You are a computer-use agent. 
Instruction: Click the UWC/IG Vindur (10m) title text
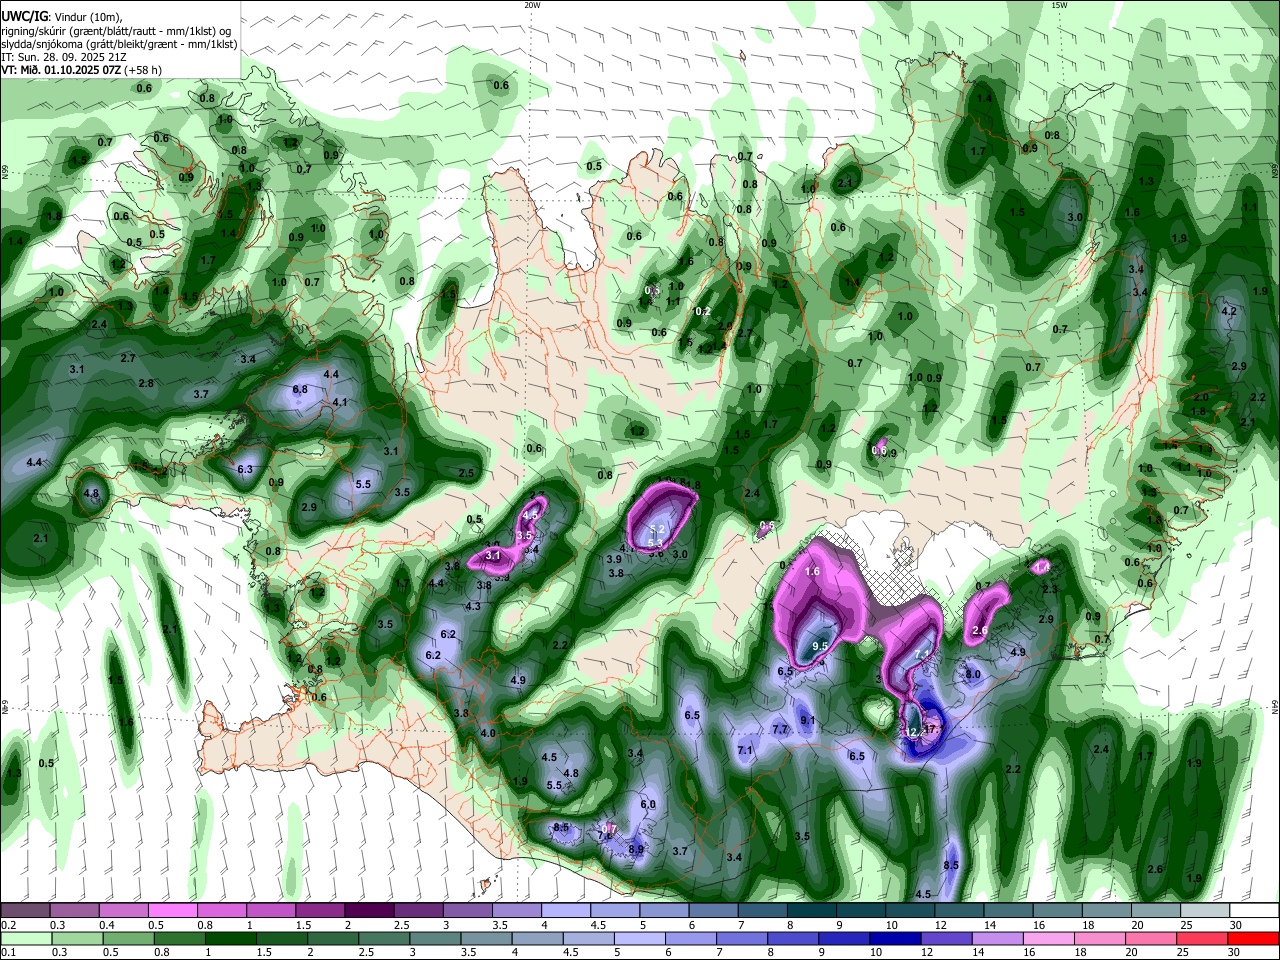(62, 16)
